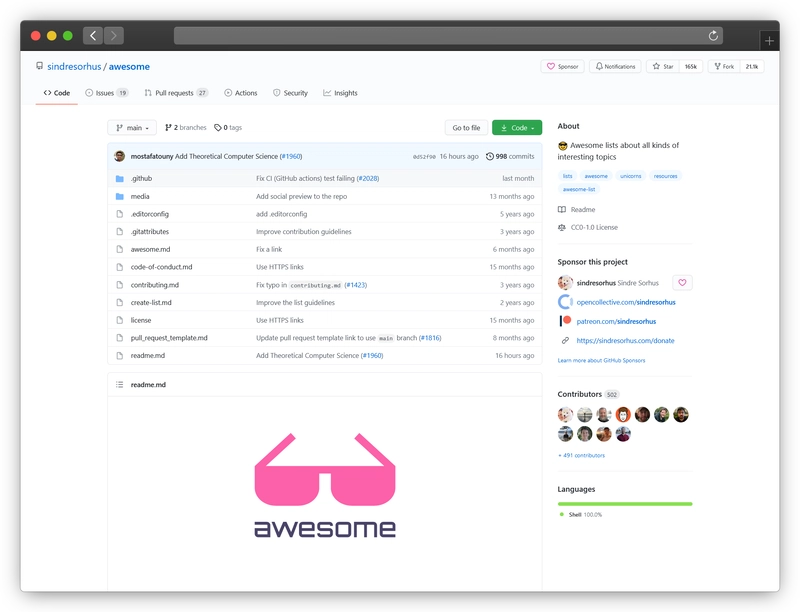Screen dimensions: 800x612
Task: View the 2 branches link
Action: tap(186, 128)
